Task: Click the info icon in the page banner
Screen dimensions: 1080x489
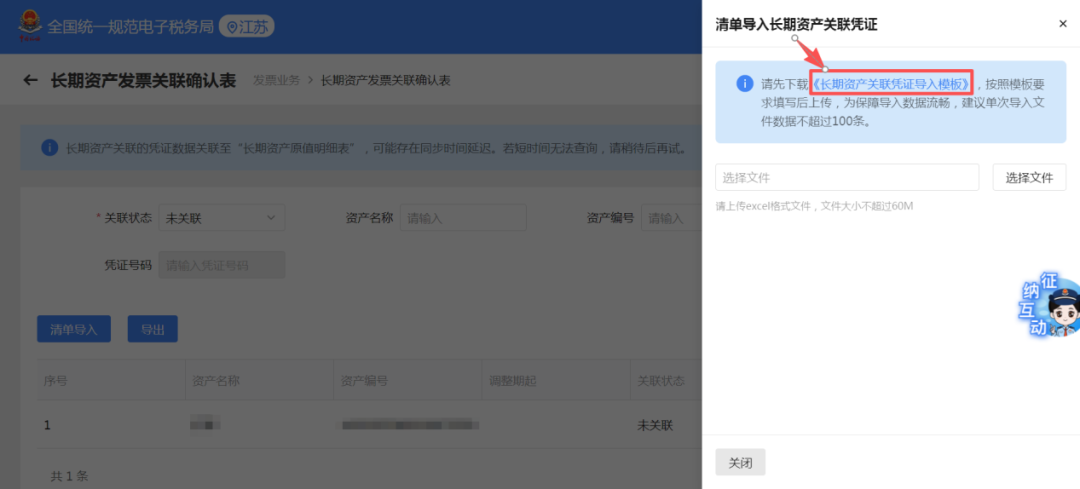Action: 49,148
